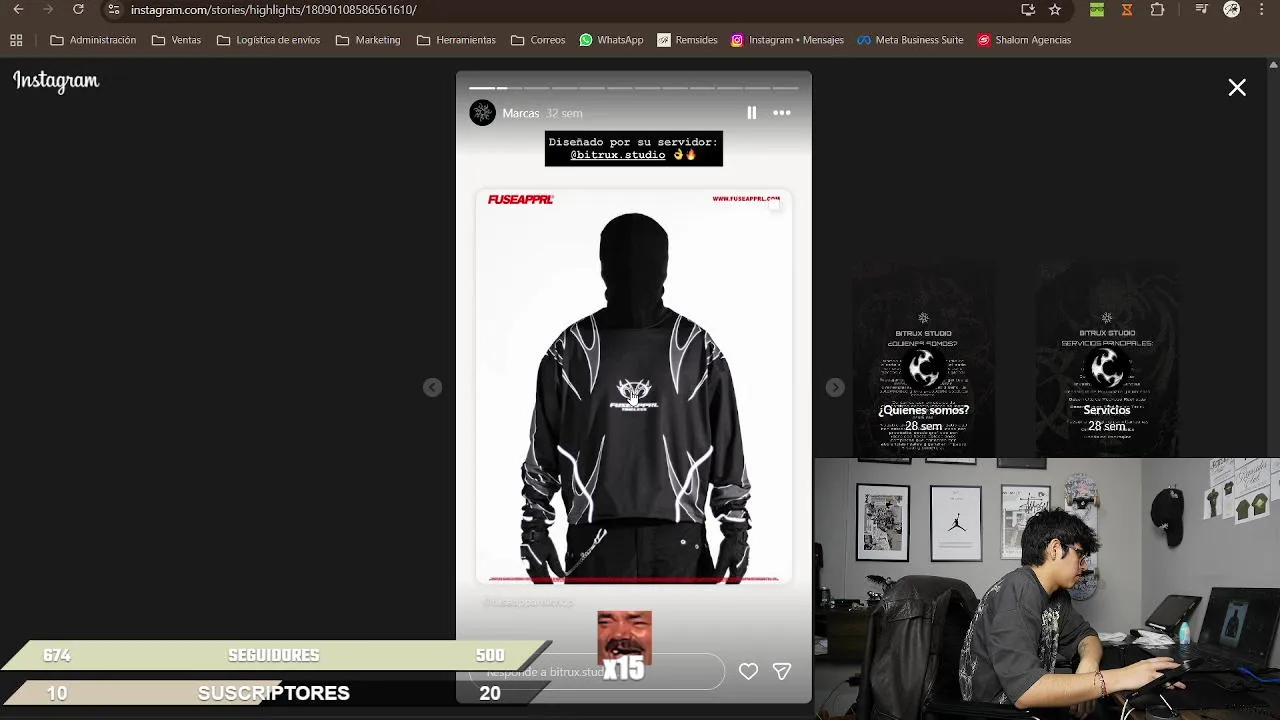Click the address bar URL
The height and width of the screenshot is (720, 1280).
[x=273, y=10]
